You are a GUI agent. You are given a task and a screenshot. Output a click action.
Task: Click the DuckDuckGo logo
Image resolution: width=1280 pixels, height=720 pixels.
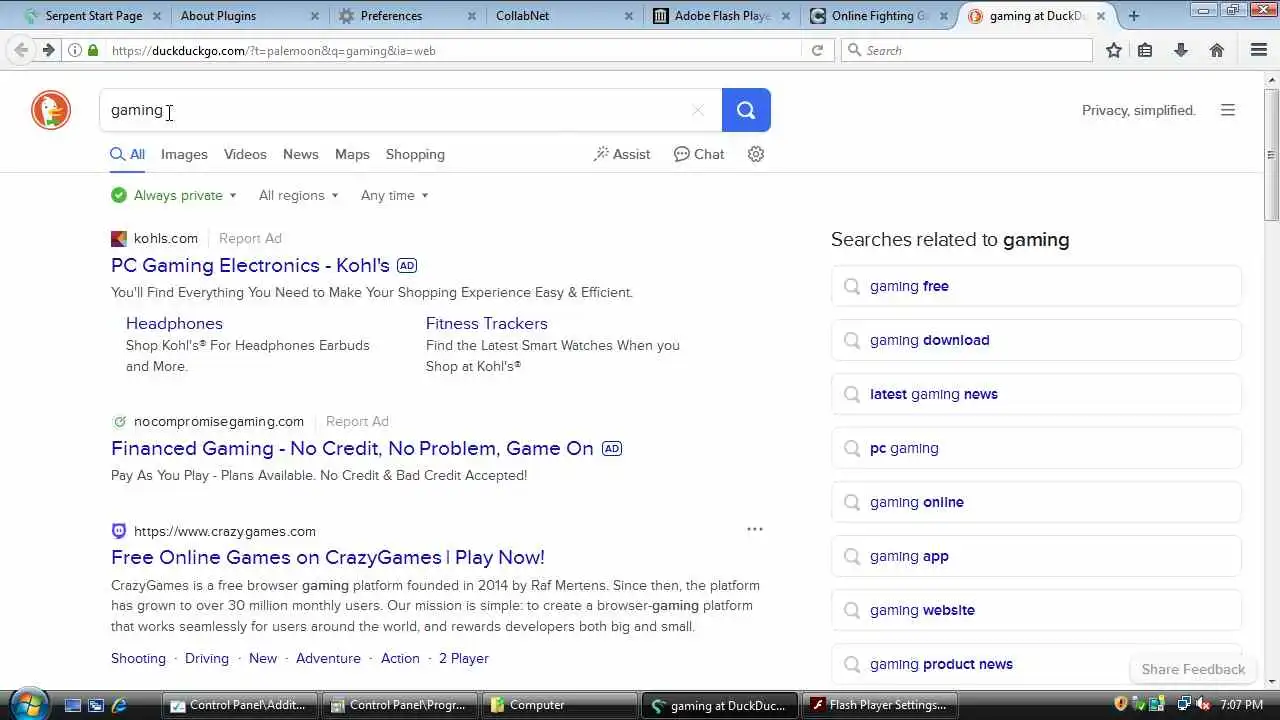[x=51, y=110]
